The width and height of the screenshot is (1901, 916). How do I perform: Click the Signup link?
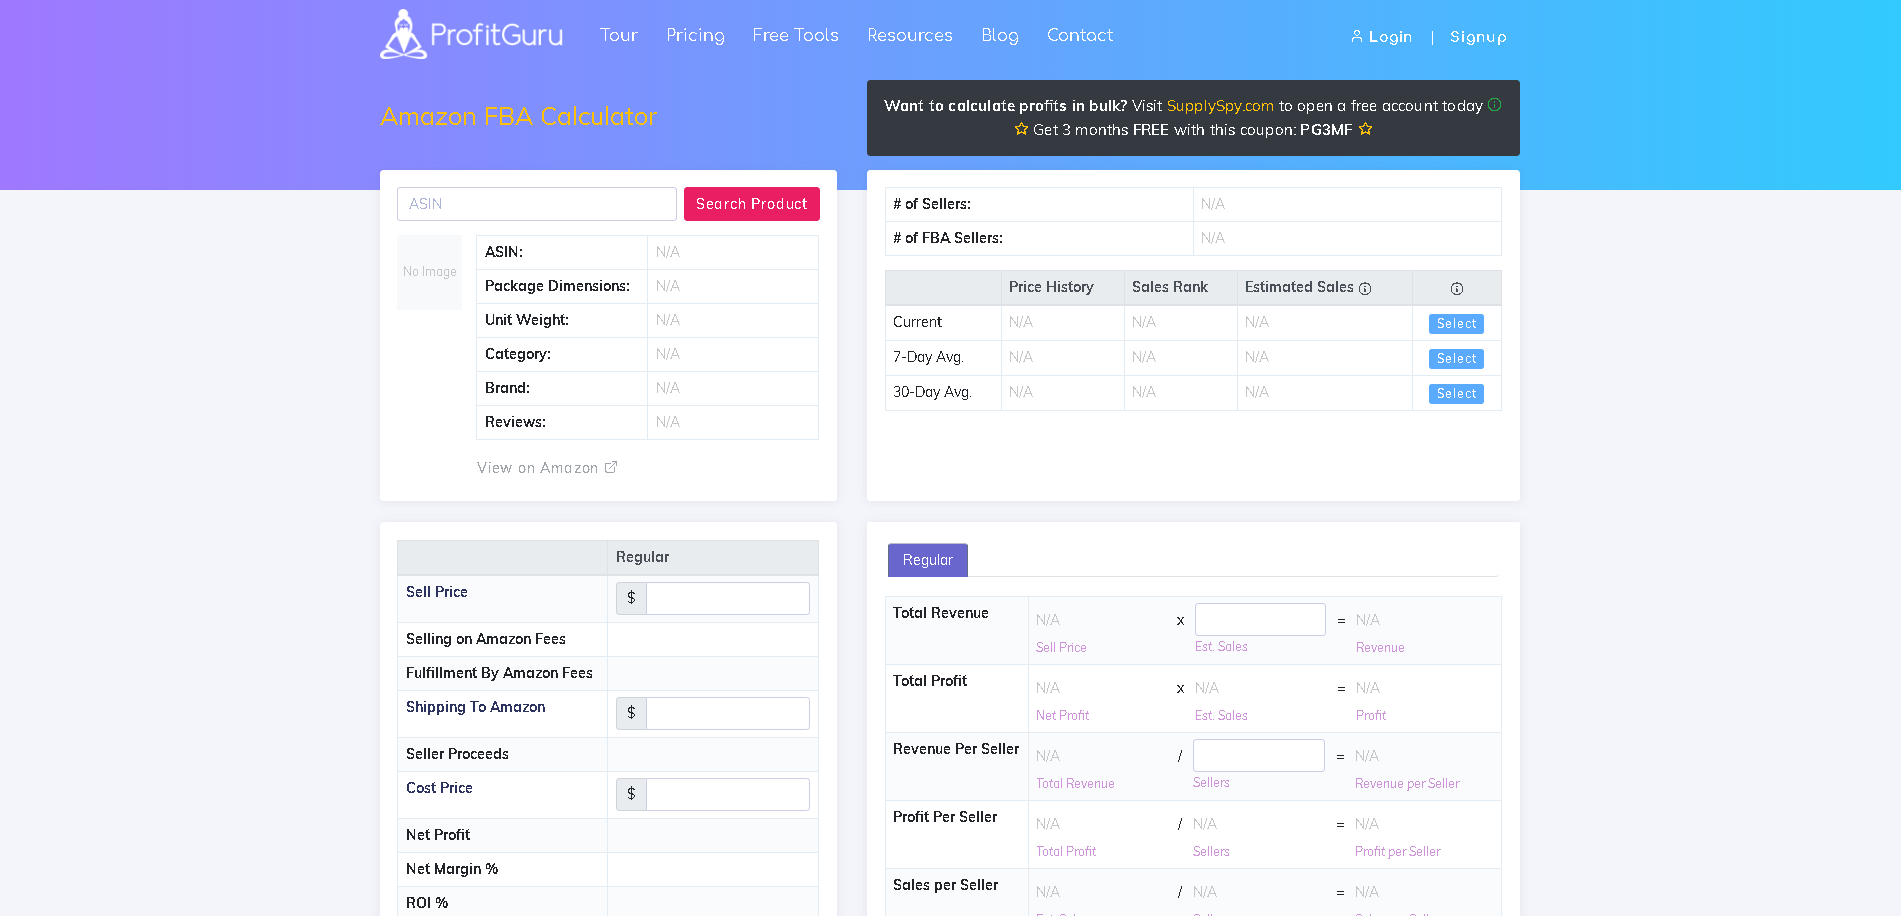tap(1478, 37)
